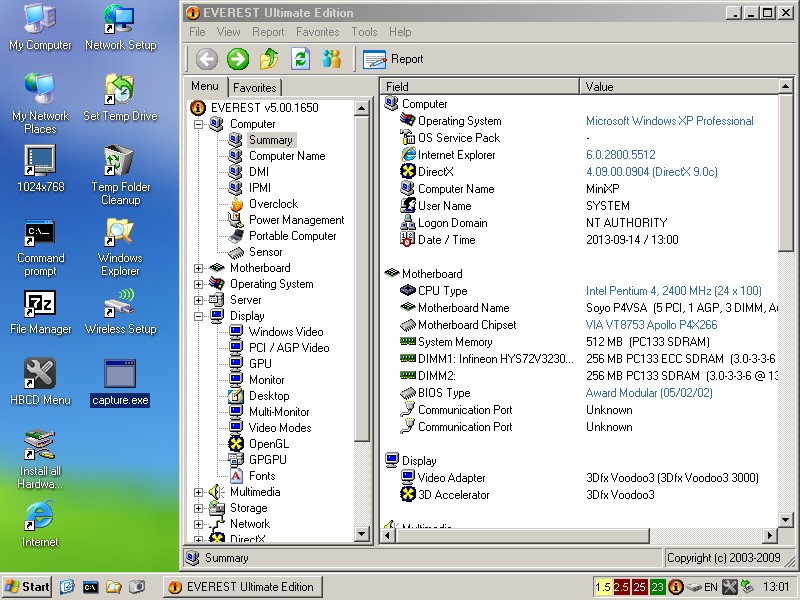Select Video Modes in the tree
Viewport: 800px width, 600px height.
click(x=280, y=428)
